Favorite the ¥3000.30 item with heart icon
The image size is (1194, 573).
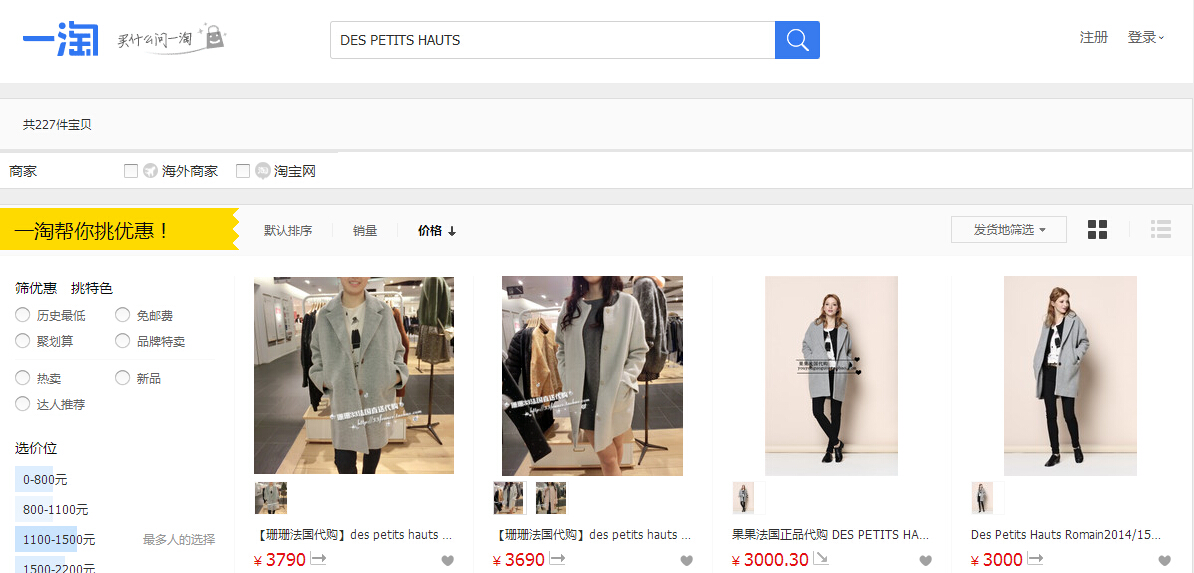(926, 561)
